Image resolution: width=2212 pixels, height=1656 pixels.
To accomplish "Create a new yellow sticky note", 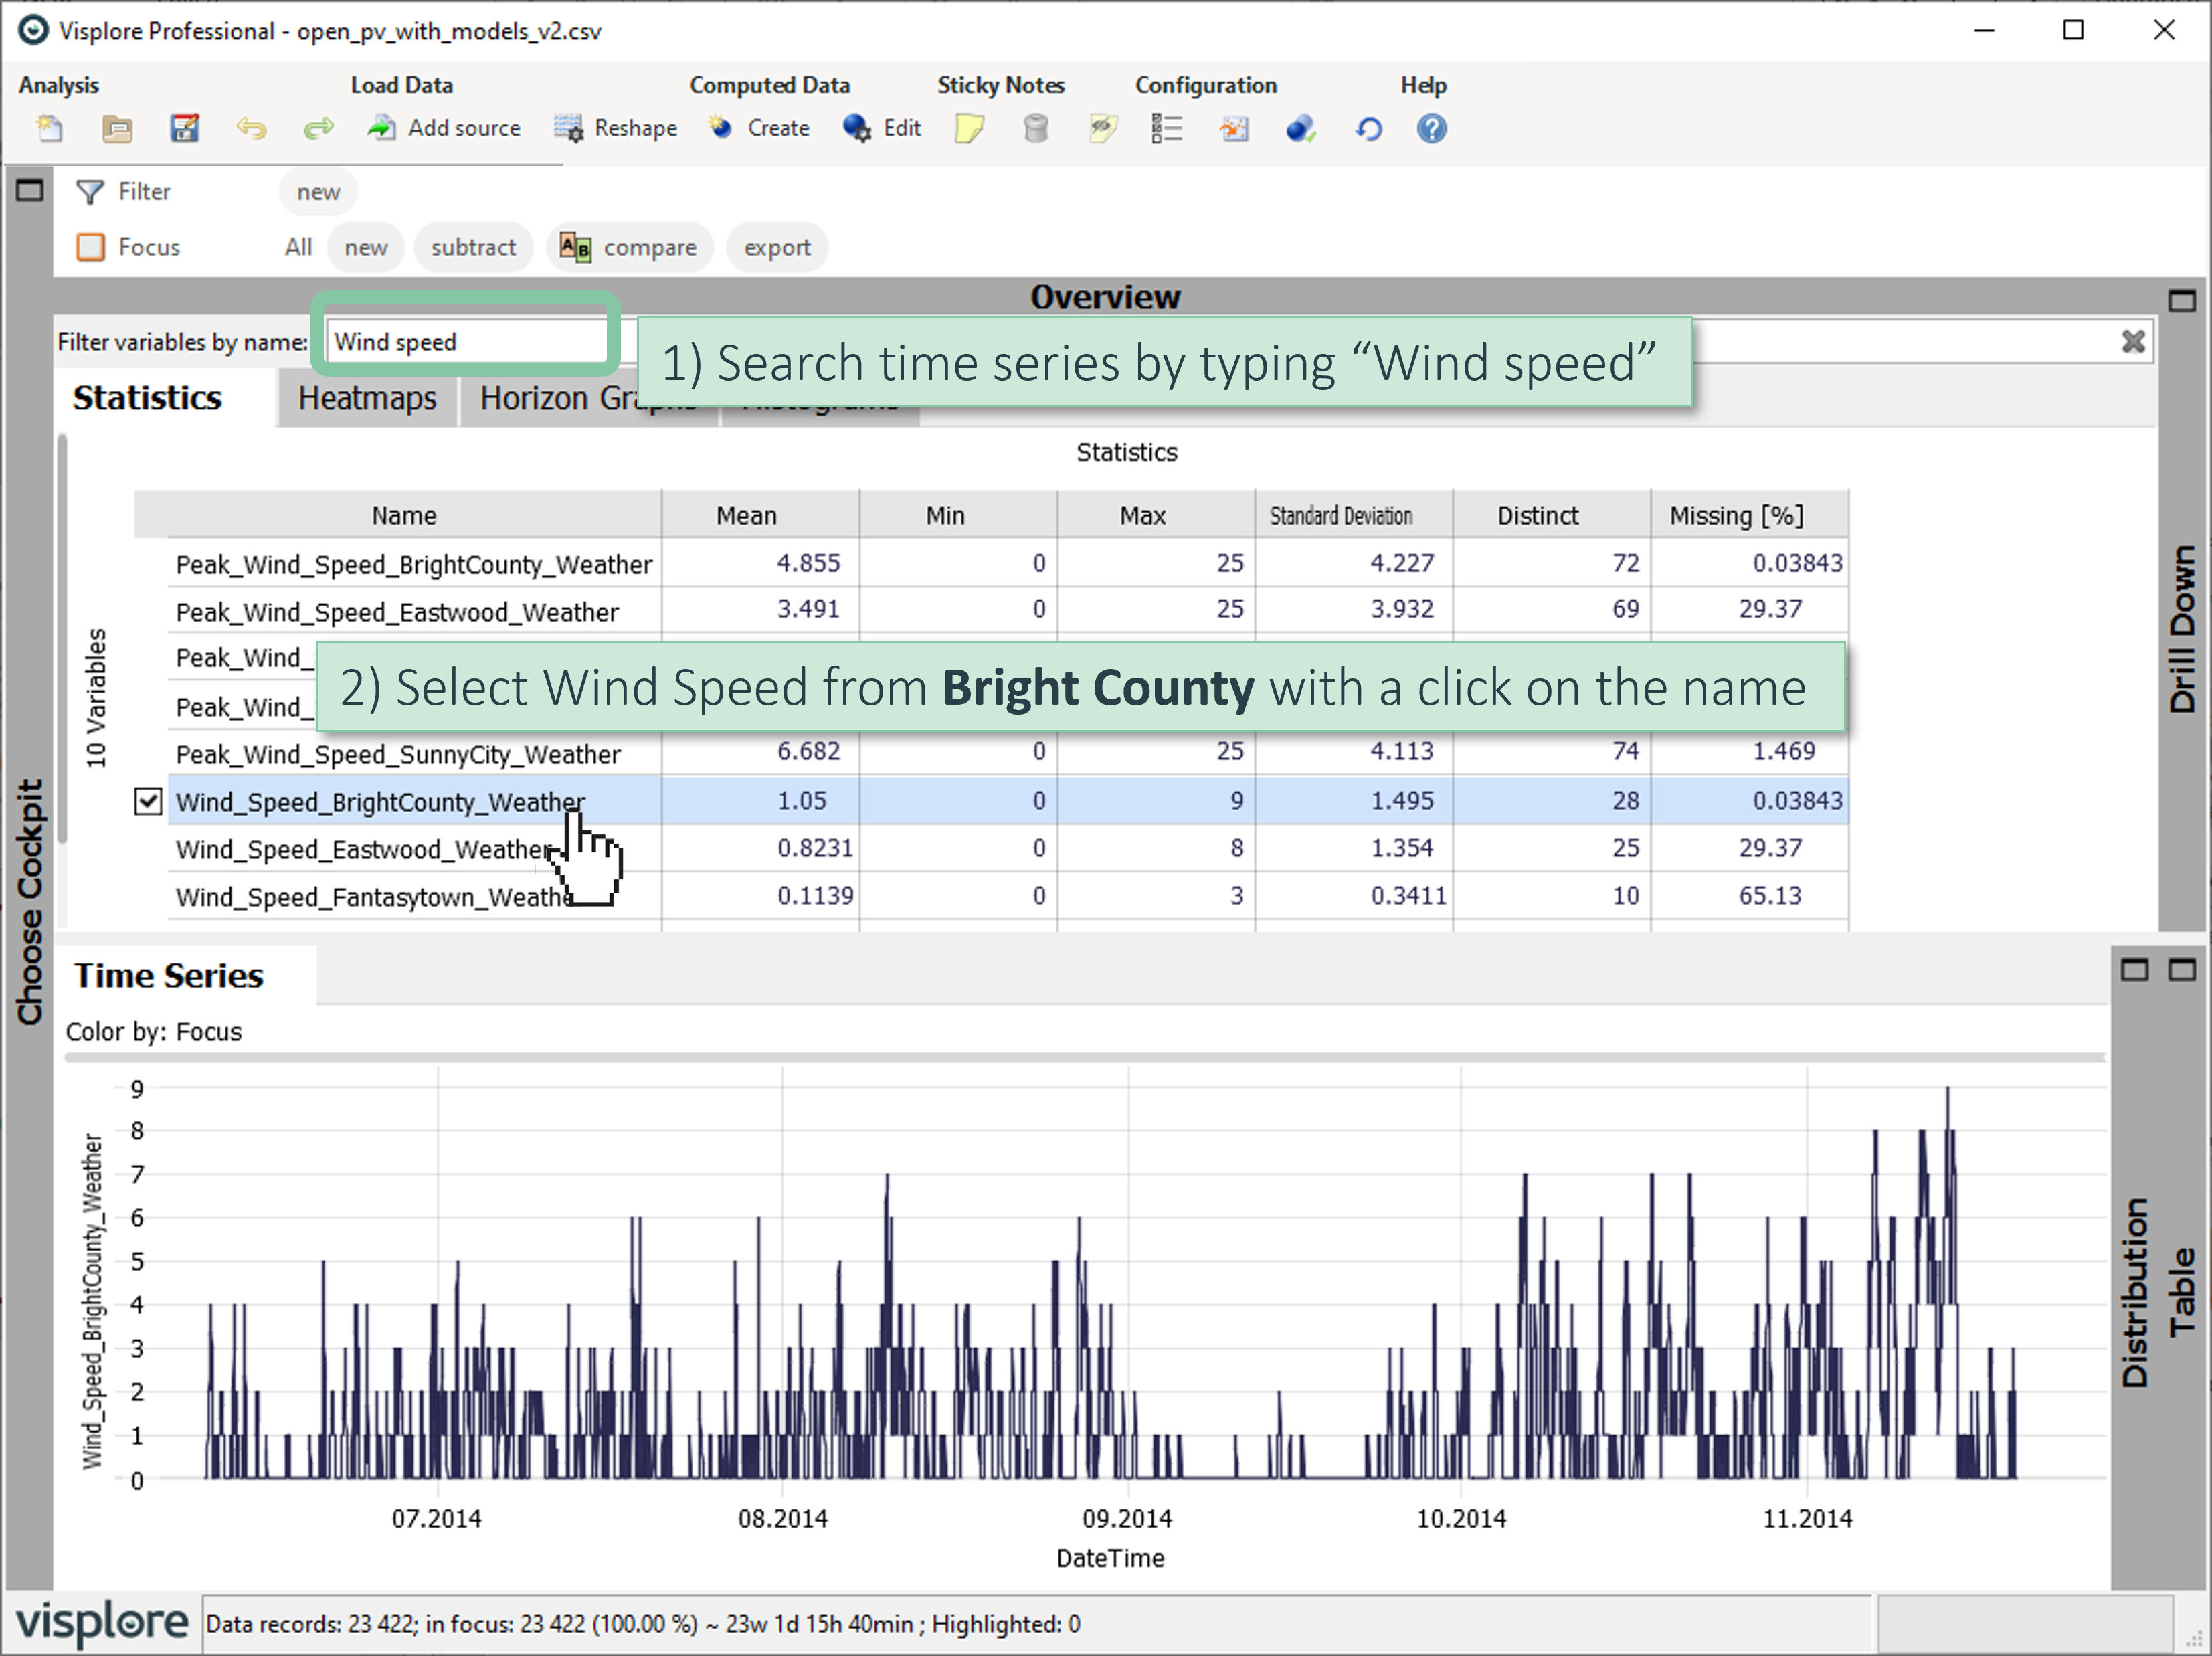I will 968,128.
